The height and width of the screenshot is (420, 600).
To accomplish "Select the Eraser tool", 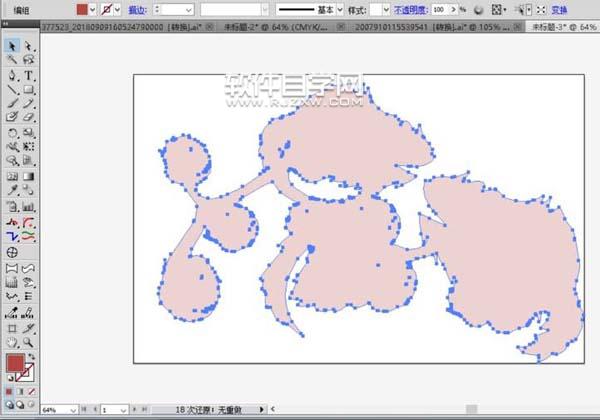I will click(x=28, y=117).
